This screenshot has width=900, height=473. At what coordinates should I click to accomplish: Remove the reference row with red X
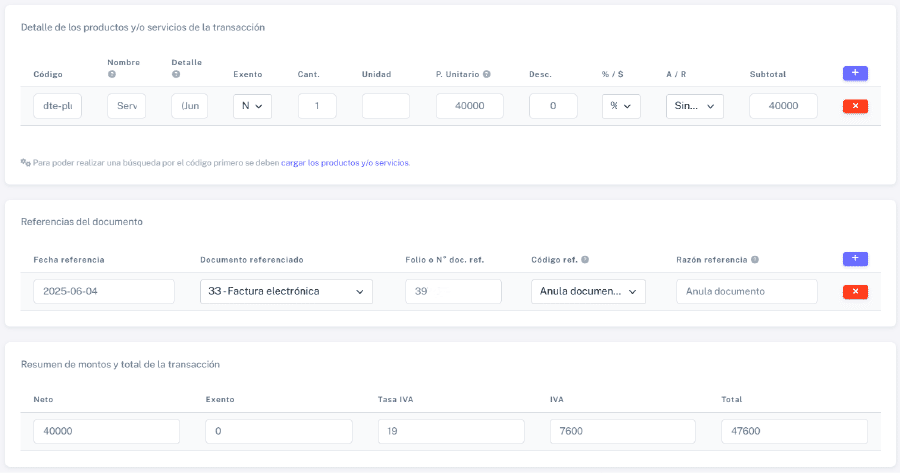(x=855, y=292)
